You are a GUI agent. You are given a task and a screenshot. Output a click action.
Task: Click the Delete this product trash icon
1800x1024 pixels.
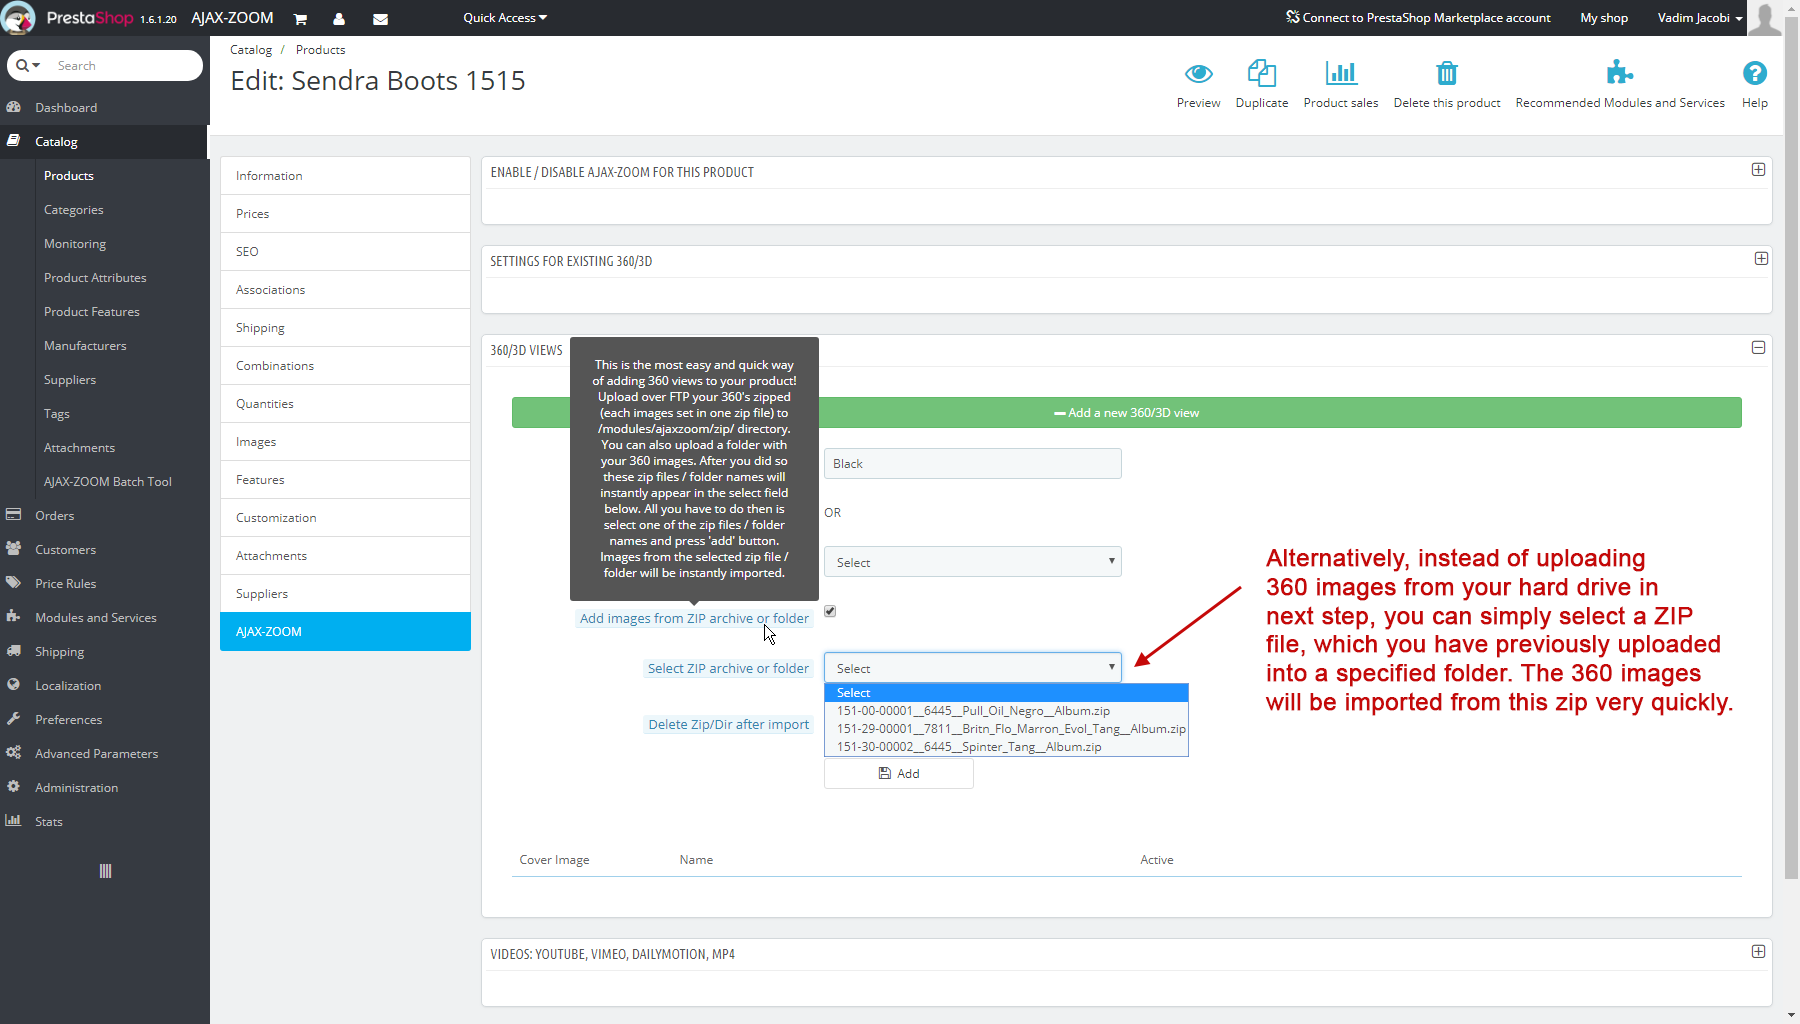tap(1447, 73)
